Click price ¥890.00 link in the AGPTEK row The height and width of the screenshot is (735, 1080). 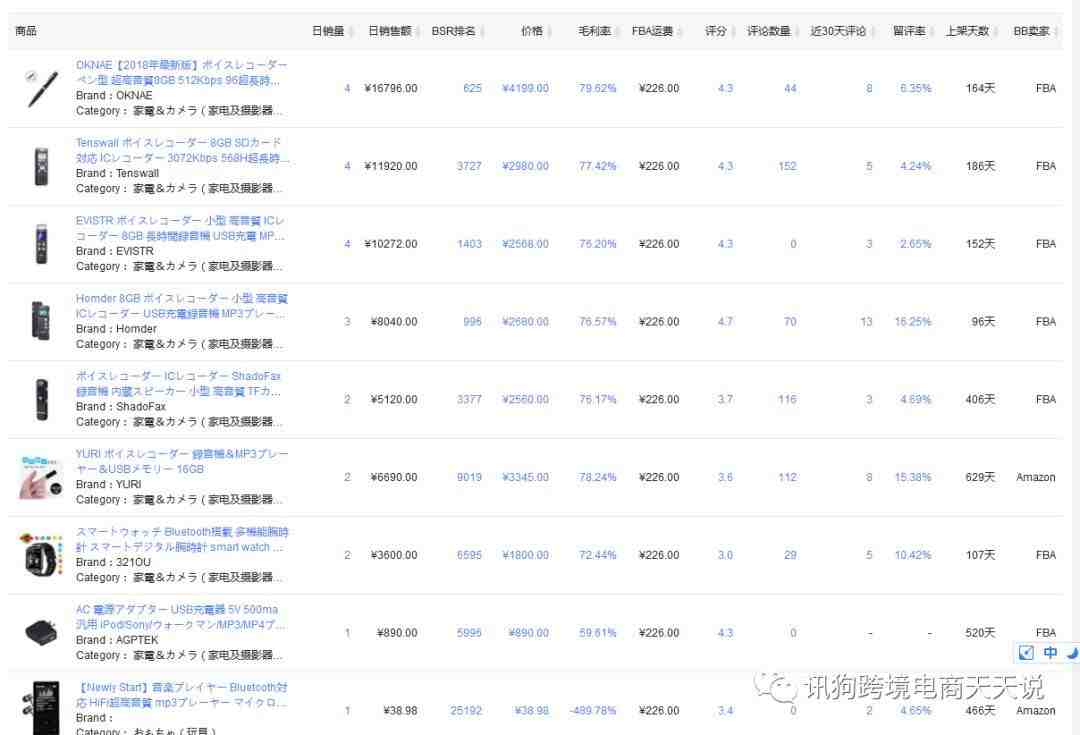[x=528, y=633]
